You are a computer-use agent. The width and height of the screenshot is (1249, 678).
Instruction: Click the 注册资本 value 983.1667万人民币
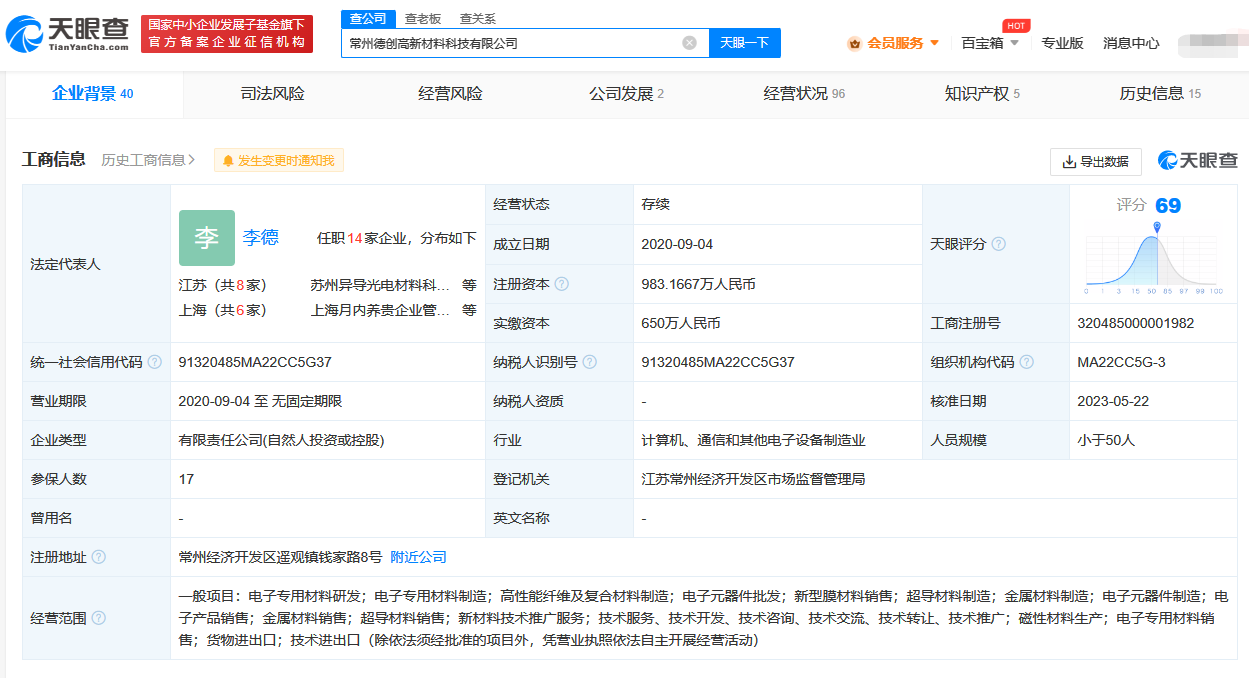pos(698,284)
